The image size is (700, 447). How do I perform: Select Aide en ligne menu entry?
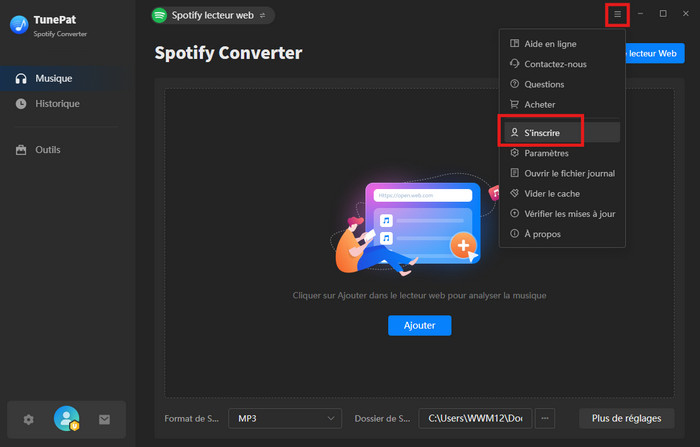point(562,44)
